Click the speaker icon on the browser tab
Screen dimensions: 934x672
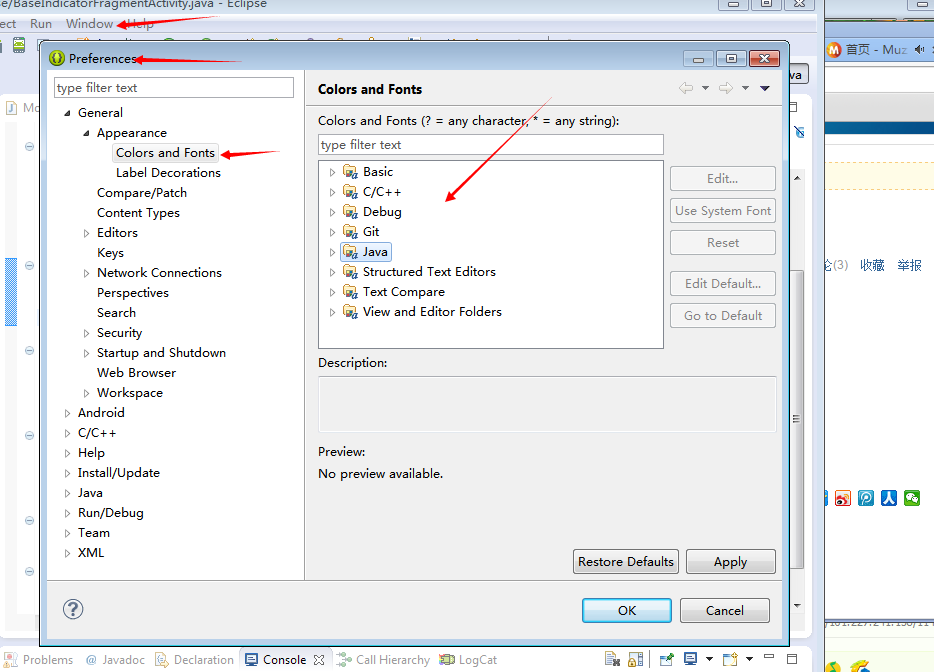920,49
